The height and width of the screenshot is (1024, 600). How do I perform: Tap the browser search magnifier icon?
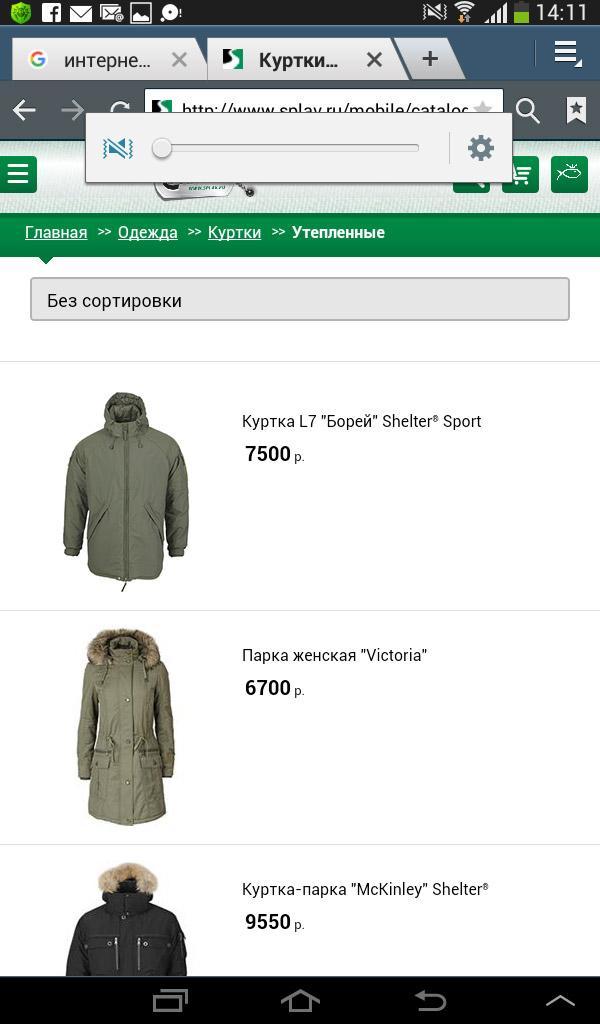528,111
